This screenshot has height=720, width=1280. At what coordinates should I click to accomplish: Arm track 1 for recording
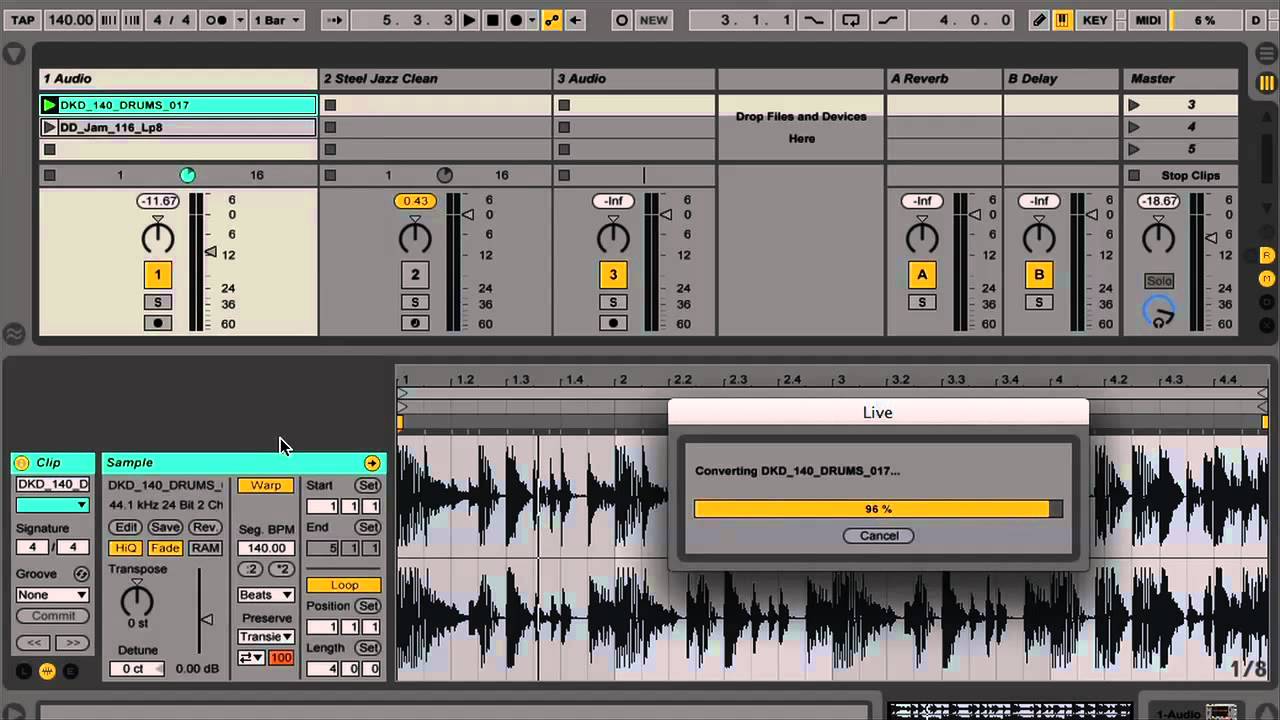click(157, 323)
